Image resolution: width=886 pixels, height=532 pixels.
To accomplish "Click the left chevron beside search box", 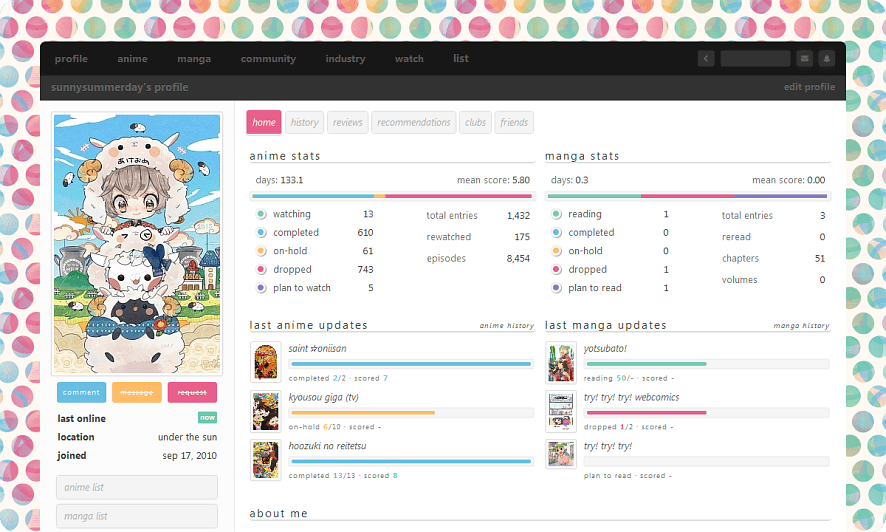I will pos(706,59).
